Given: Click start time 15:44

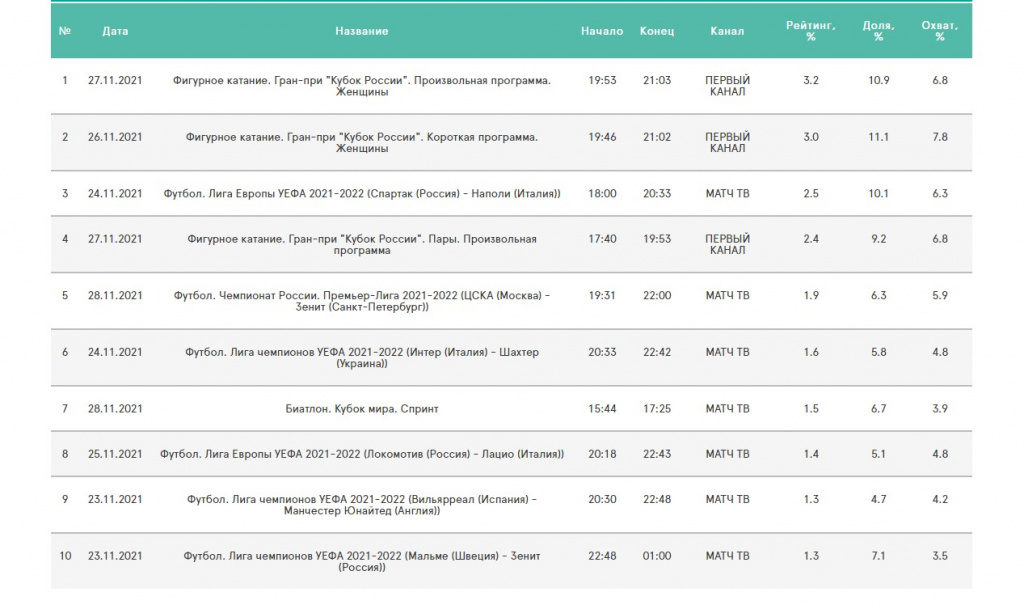Looking at the screenshot, I should click(601, 409).
